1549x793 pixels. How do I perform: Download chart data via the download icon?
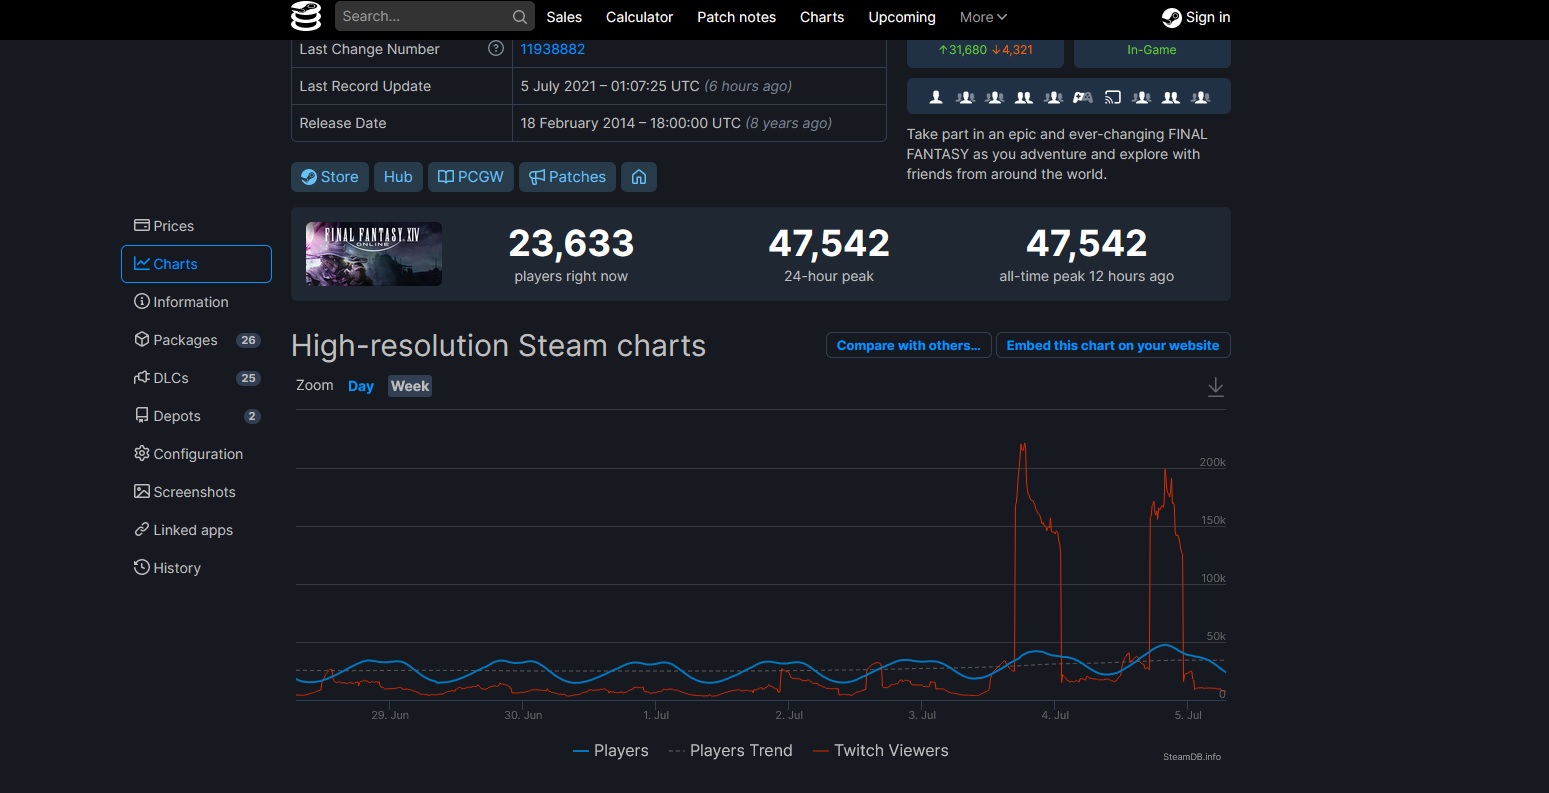pyautogui.click(x=1216, y=387)
